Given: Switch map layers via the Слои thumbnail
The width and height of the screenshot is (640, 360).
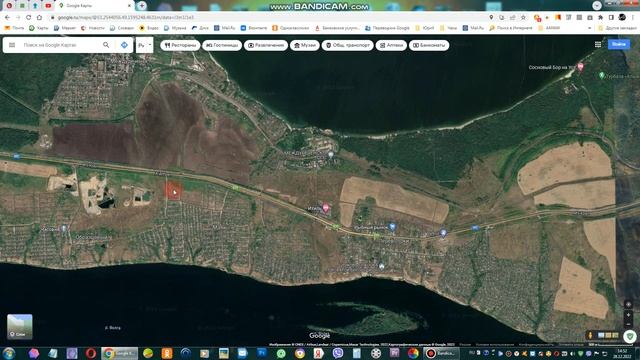Looking at the screenshot, I should click(20, 326).
